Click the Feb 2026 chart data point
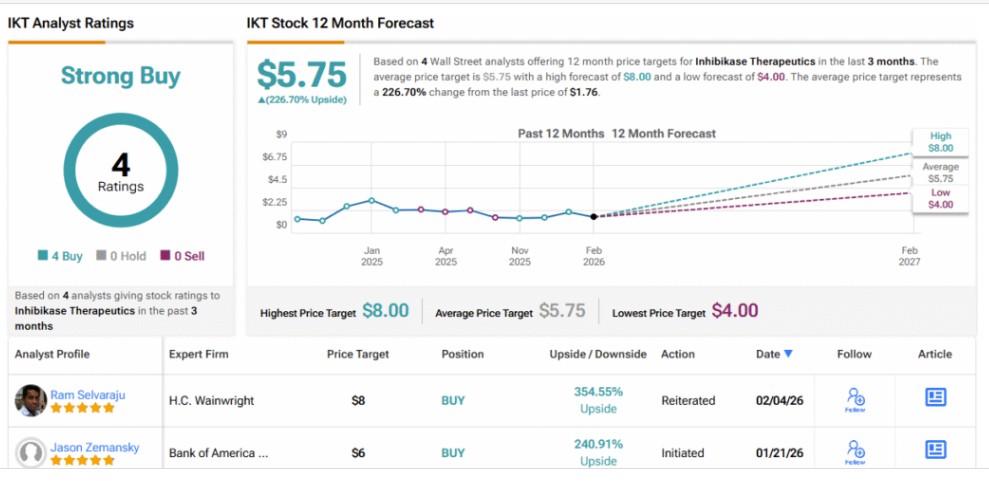 (x=594, y=216)
